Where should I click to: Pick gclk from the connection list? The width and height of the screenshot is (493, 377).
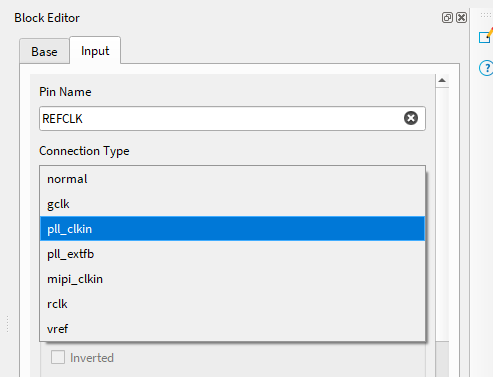tap(232, 204)
